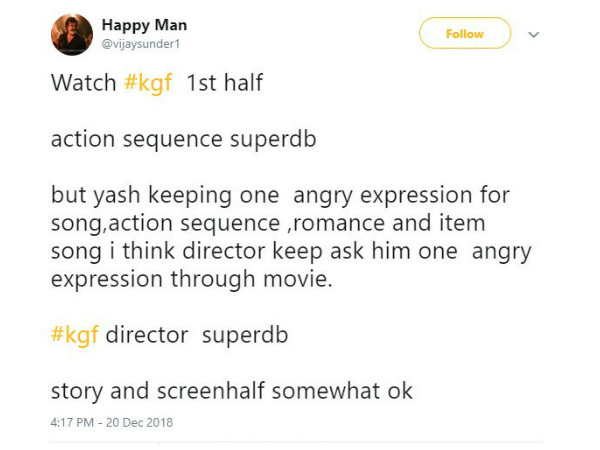Image resolution: width=600 pixels, height=450 pixels.
Task: Open the #kgf hashtag before director superdb
Action: pyautogui.click(x=75, y=335)
